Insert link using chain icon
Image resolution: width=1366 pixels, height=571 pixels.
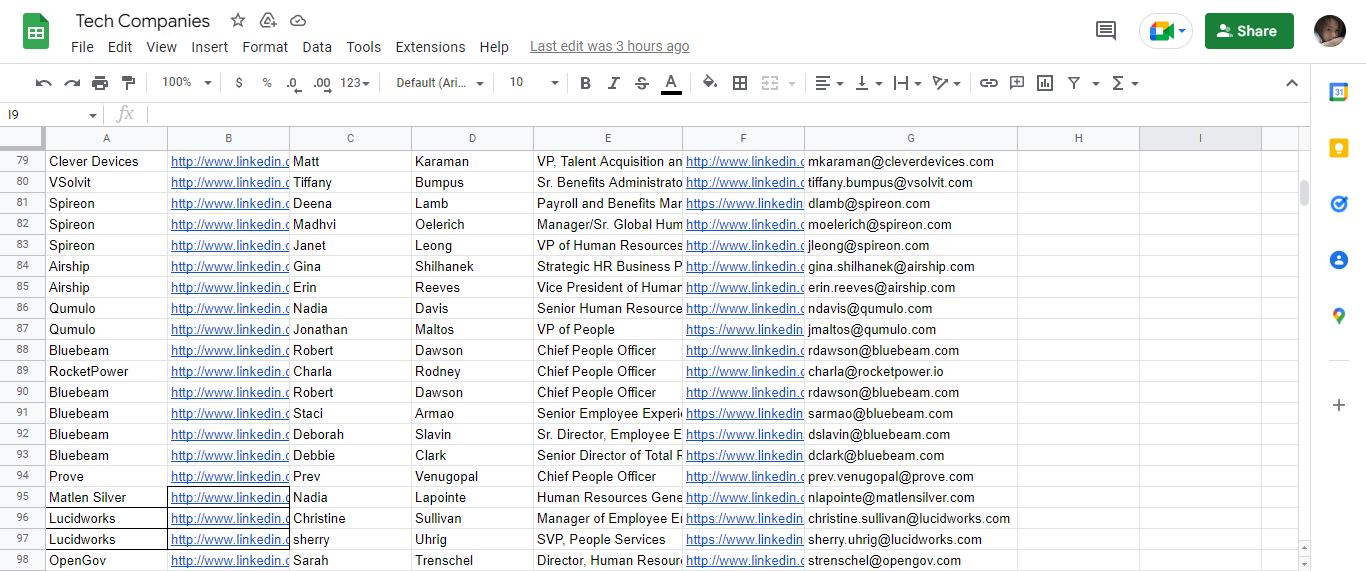(989, 83)
